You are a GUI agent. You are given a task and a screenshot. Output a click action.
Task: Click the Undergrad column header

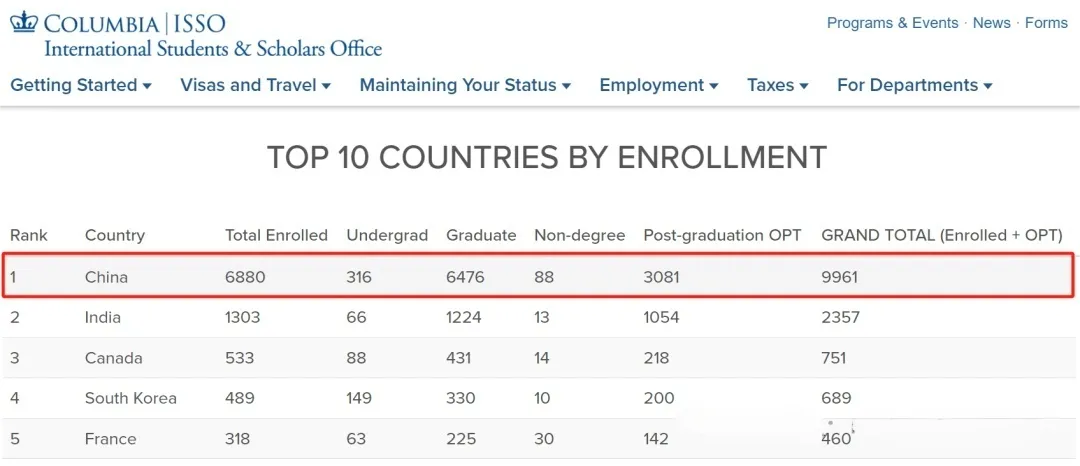tap(387, 236)
